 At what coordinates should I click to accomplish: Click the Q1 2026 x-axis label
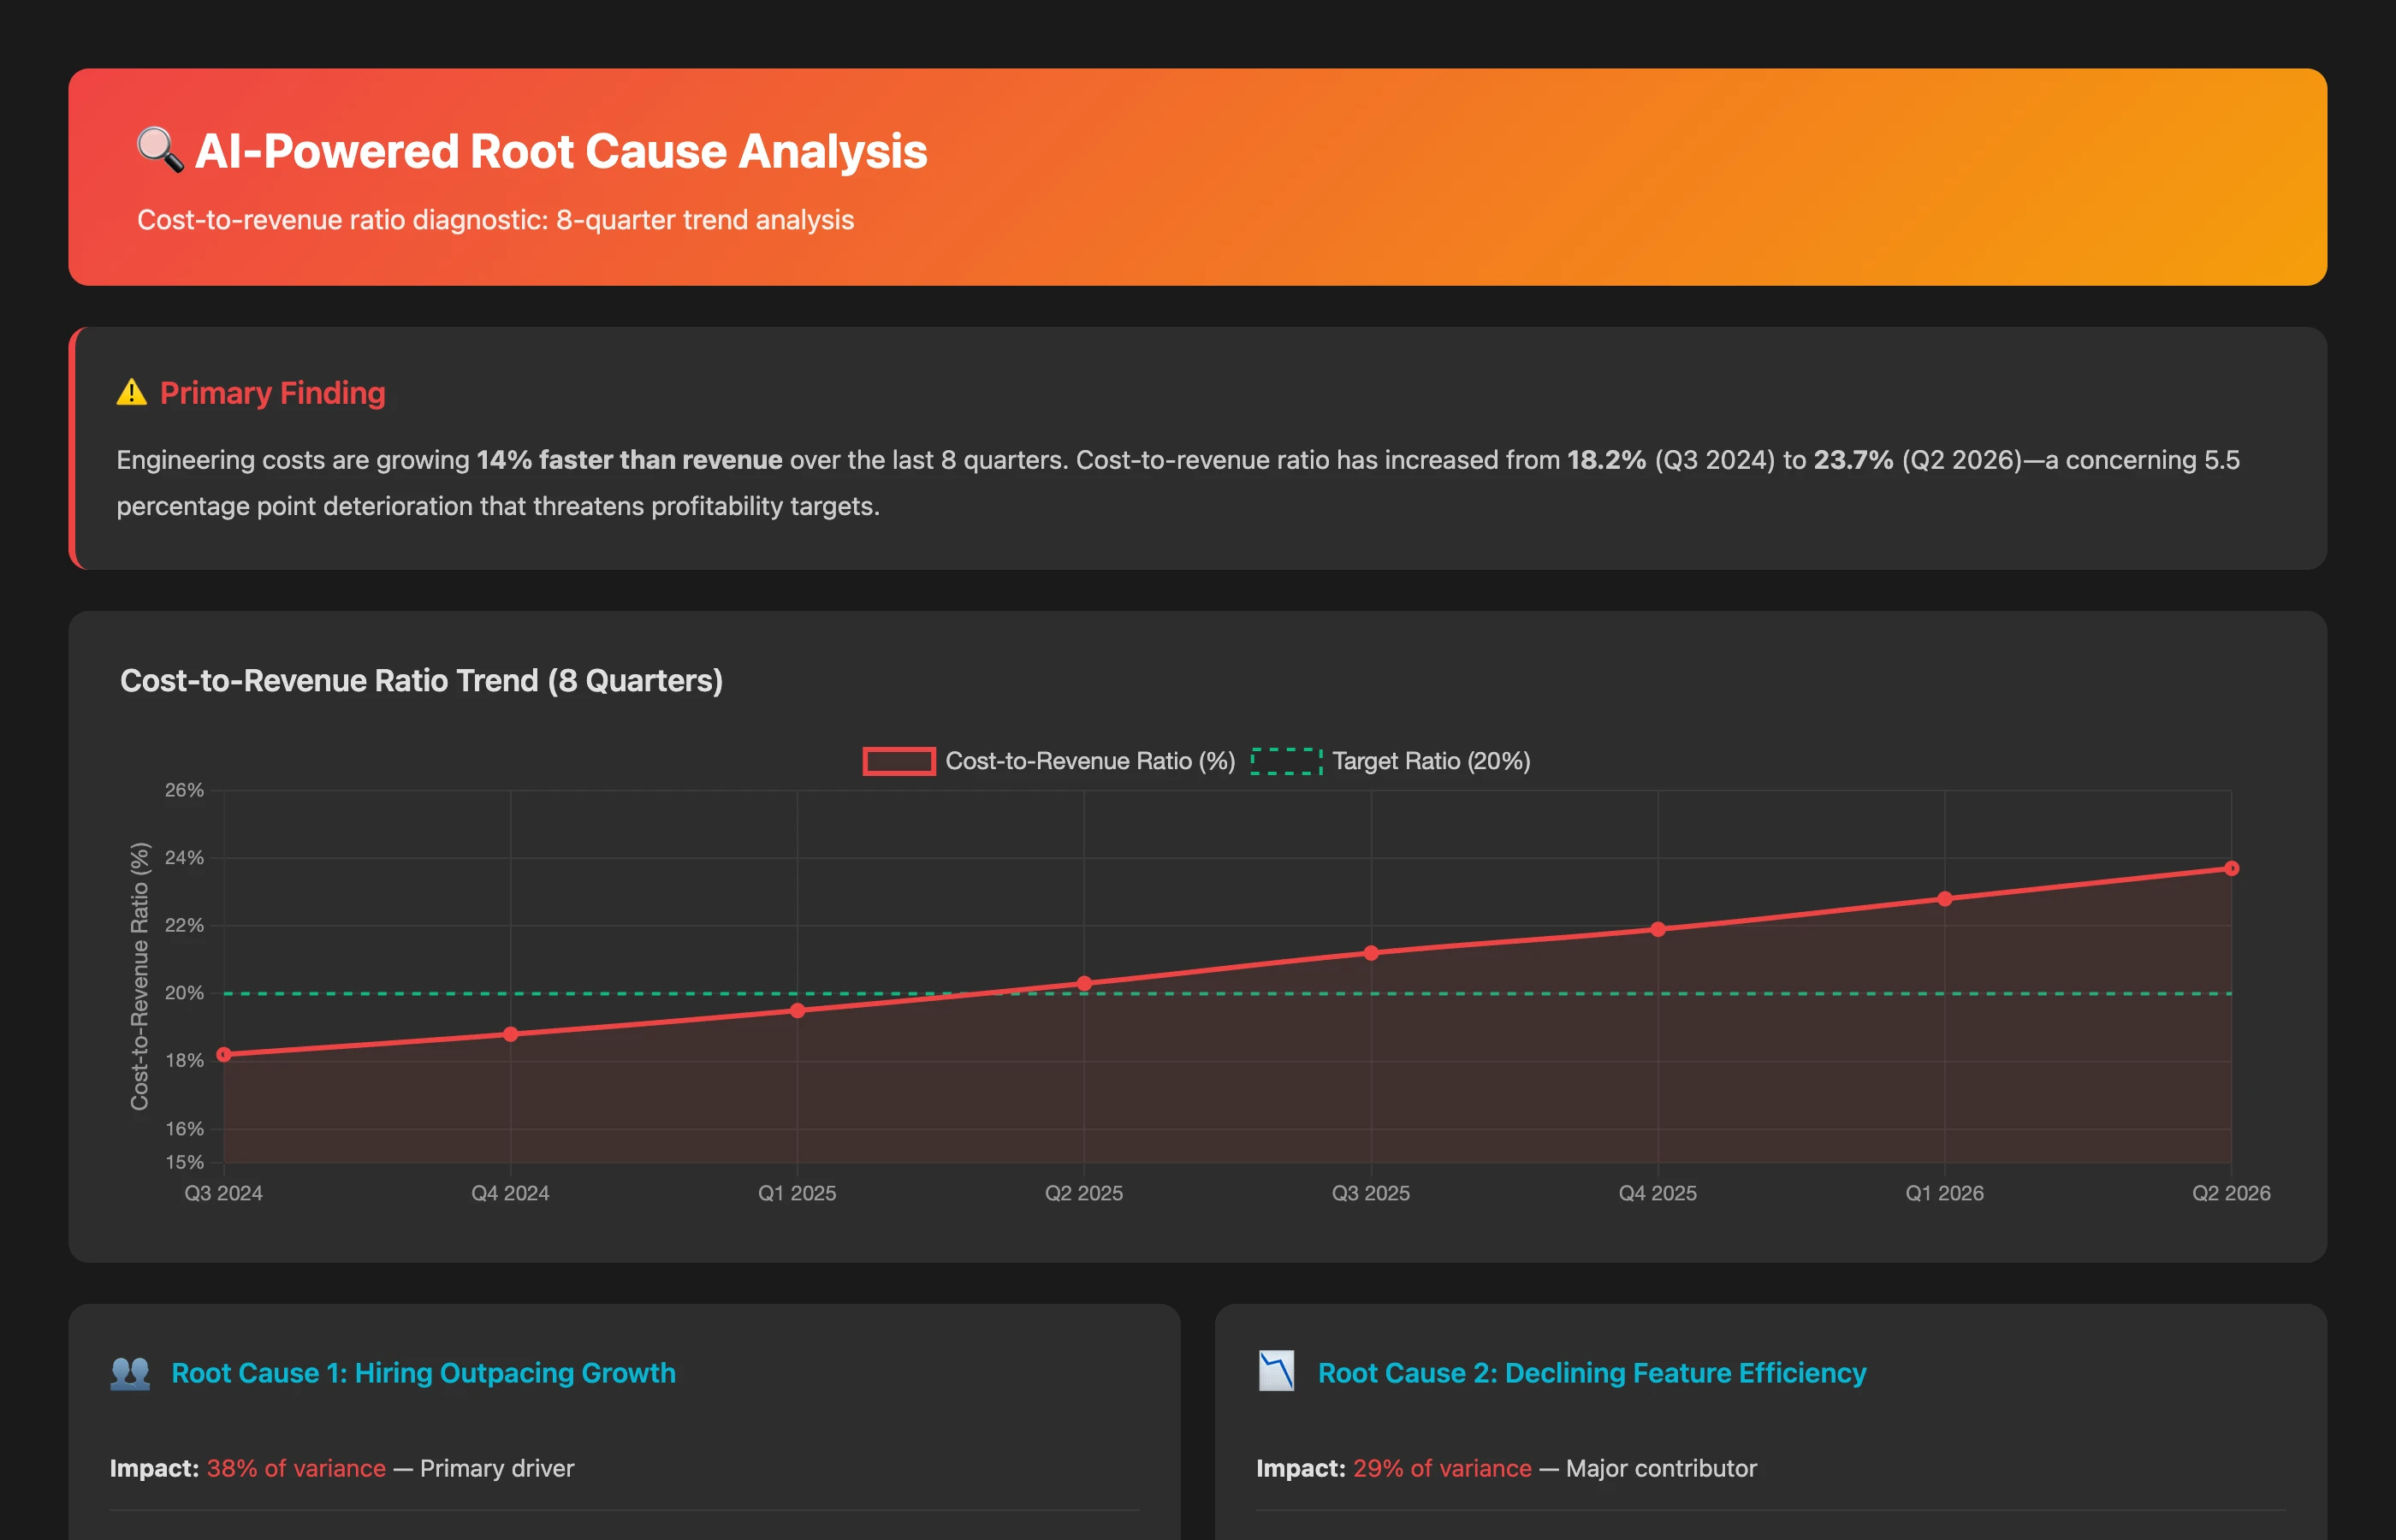[1945, 1193]
